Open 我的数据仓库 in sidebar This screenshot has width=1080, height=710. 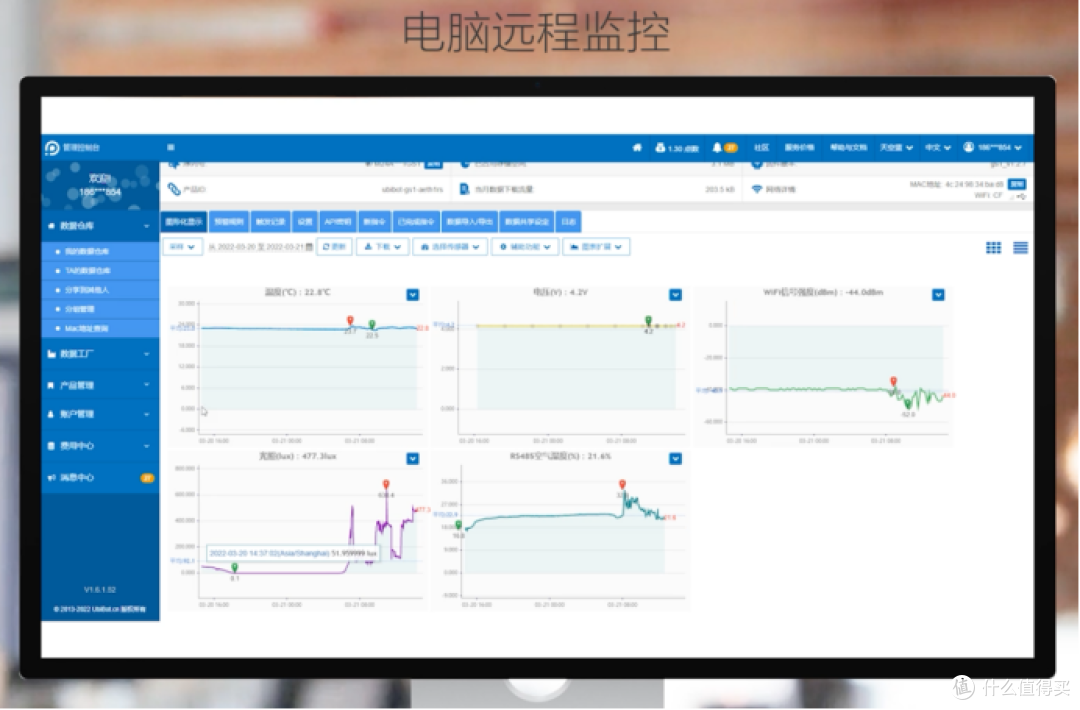coord(100,251)
